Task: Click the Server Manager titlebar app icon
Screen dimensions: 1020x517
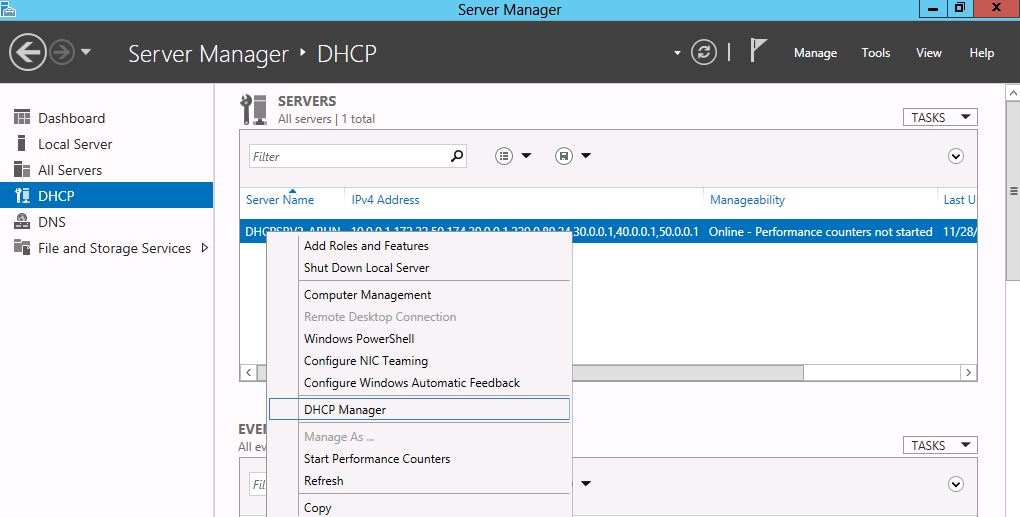Action: point(8,8)
